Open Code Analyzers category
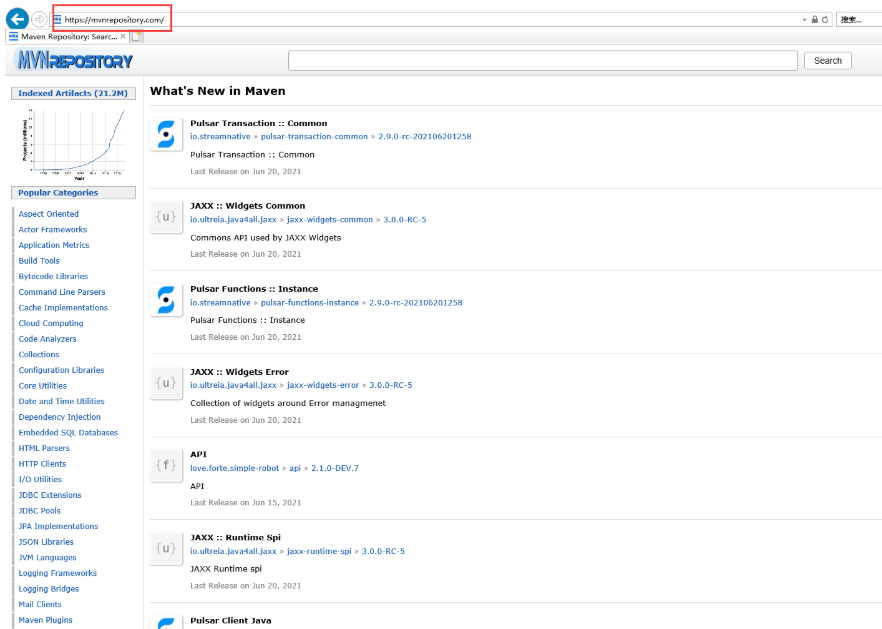Image resolution: width=882 pixels, height=629 pixels. click(x=47, y=339)
